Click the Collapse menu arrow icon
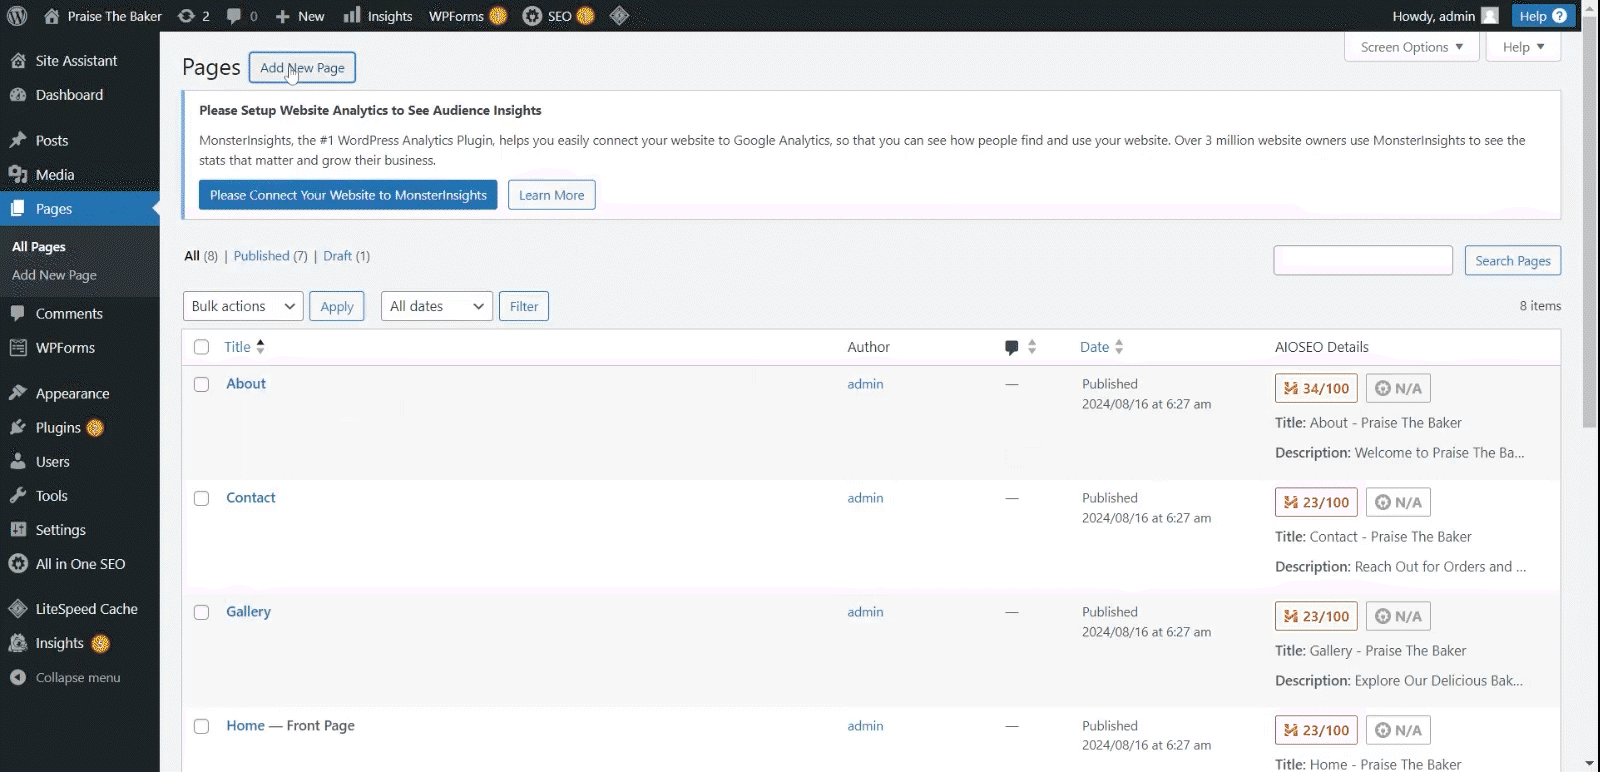The image size is (1600, 772). (x=18, y=678)
